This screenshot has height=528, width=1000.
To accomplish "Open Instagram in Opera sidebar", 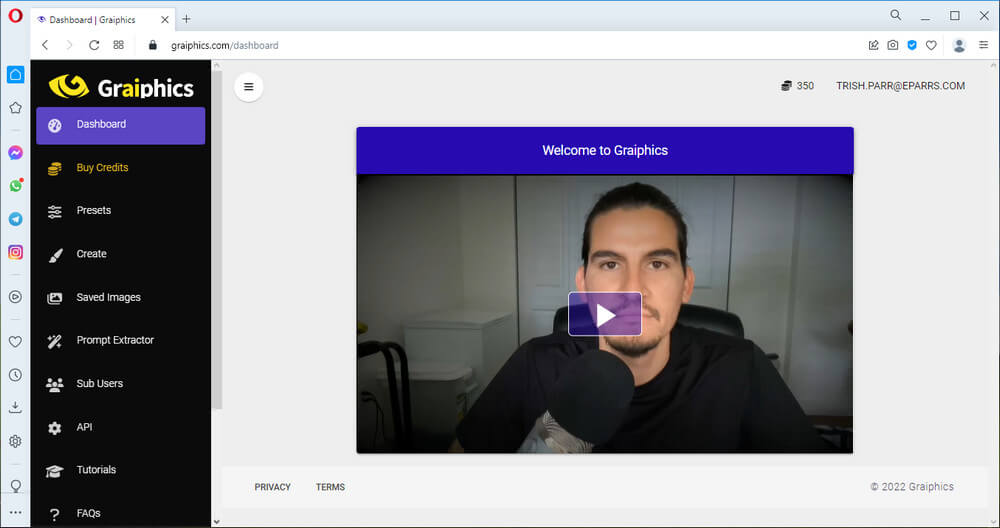I will (x=15, y=252).
